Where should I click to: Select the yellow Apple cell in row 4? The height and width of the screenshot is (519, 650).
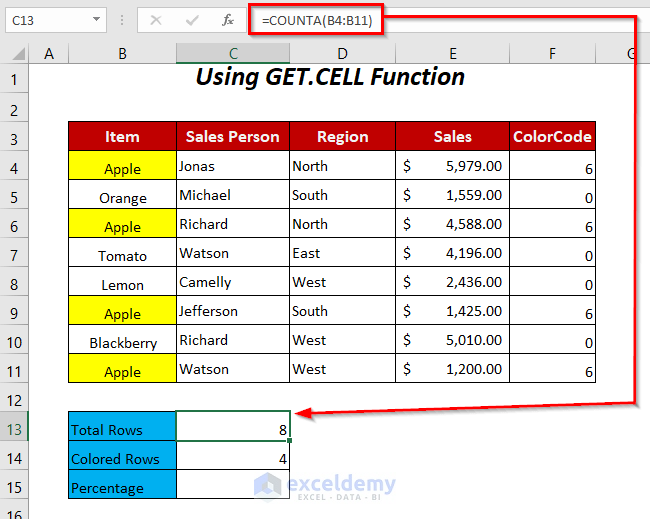click(x=122, y=165)
